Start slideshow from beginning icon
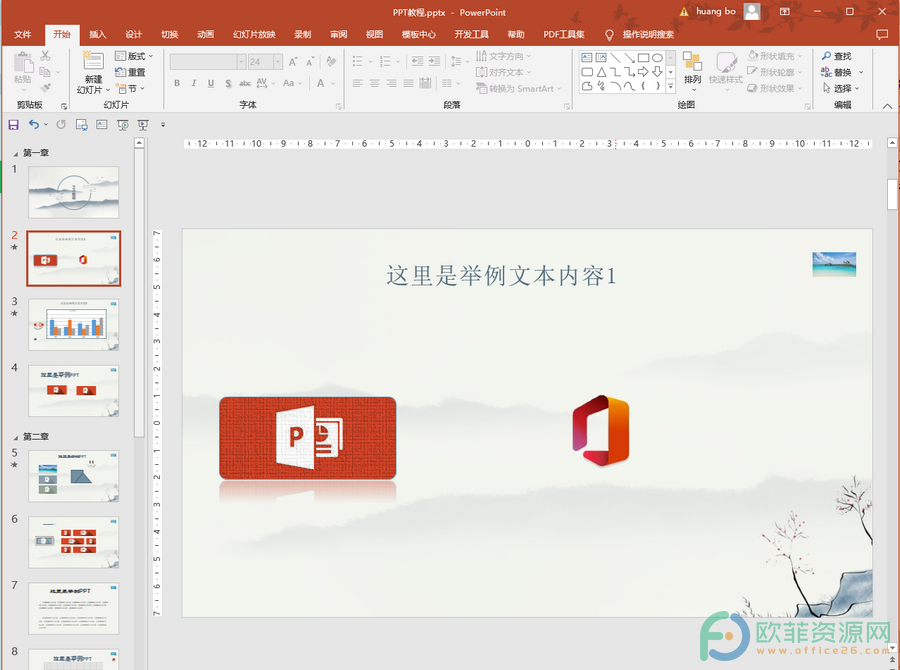900x670 pixels. (x=123, y=125)
